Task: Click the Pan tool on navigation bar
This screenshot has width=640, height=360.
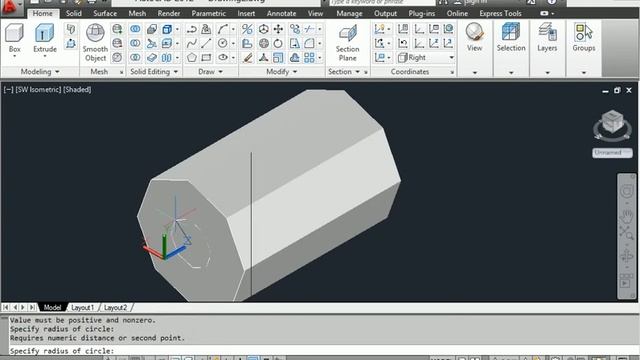Action: [x=626, y=215]
